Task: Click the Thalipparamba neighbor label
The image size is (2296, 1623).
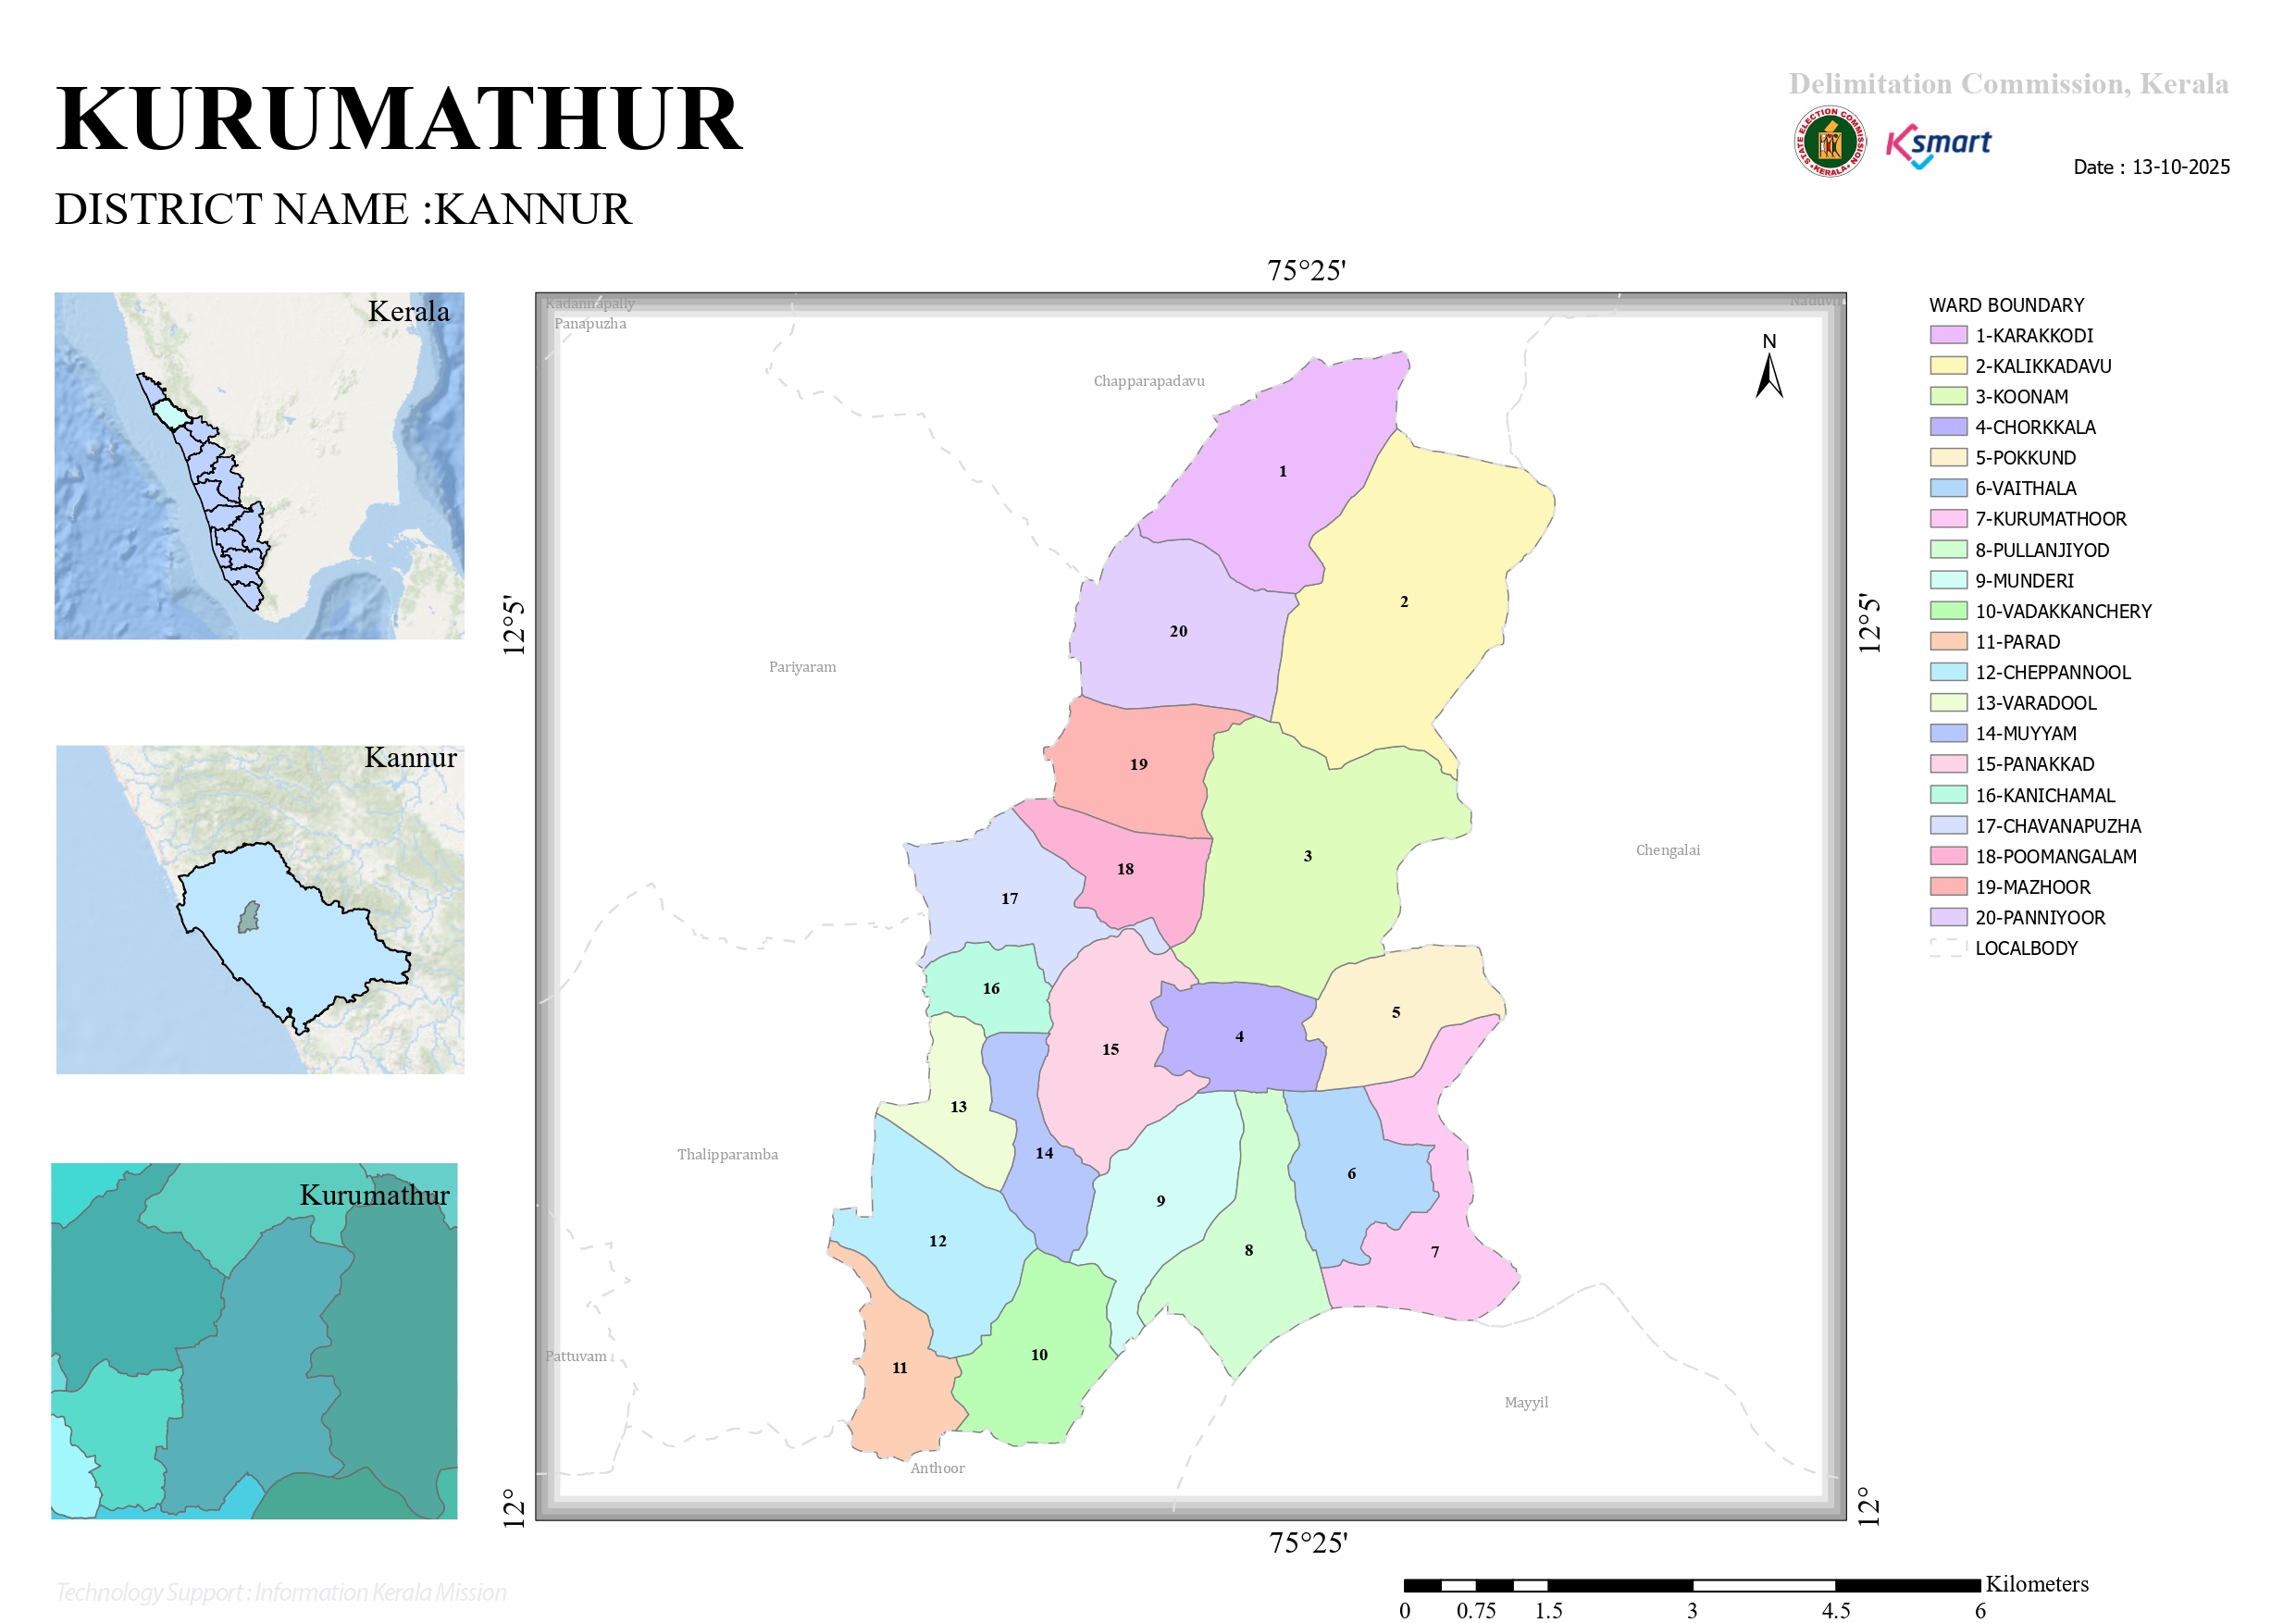Action: pyautogui.click(x=727, y=1155)
